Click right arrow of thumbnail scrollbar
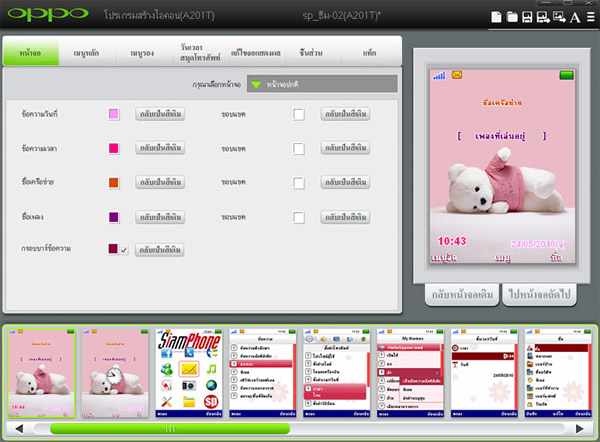Image resolution: width=600 pixels, height=442 pixels. [579, 428]
